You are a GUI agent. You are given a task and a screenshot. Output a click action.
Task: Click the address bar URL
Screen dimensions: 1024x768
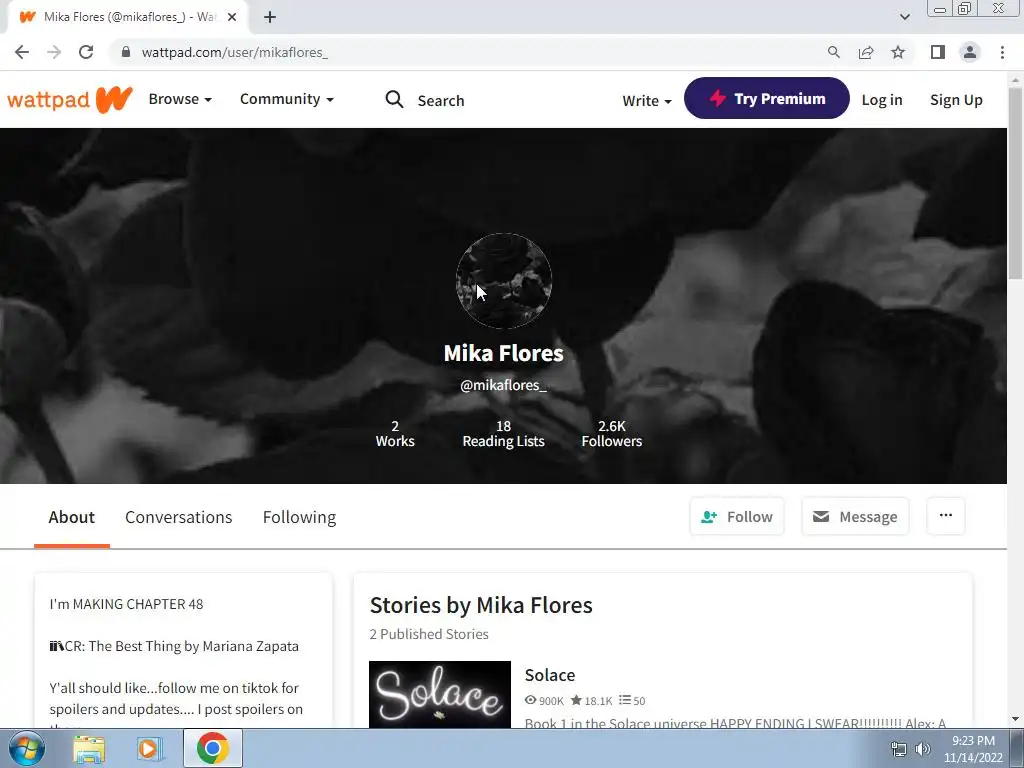[x=234, y=52]
